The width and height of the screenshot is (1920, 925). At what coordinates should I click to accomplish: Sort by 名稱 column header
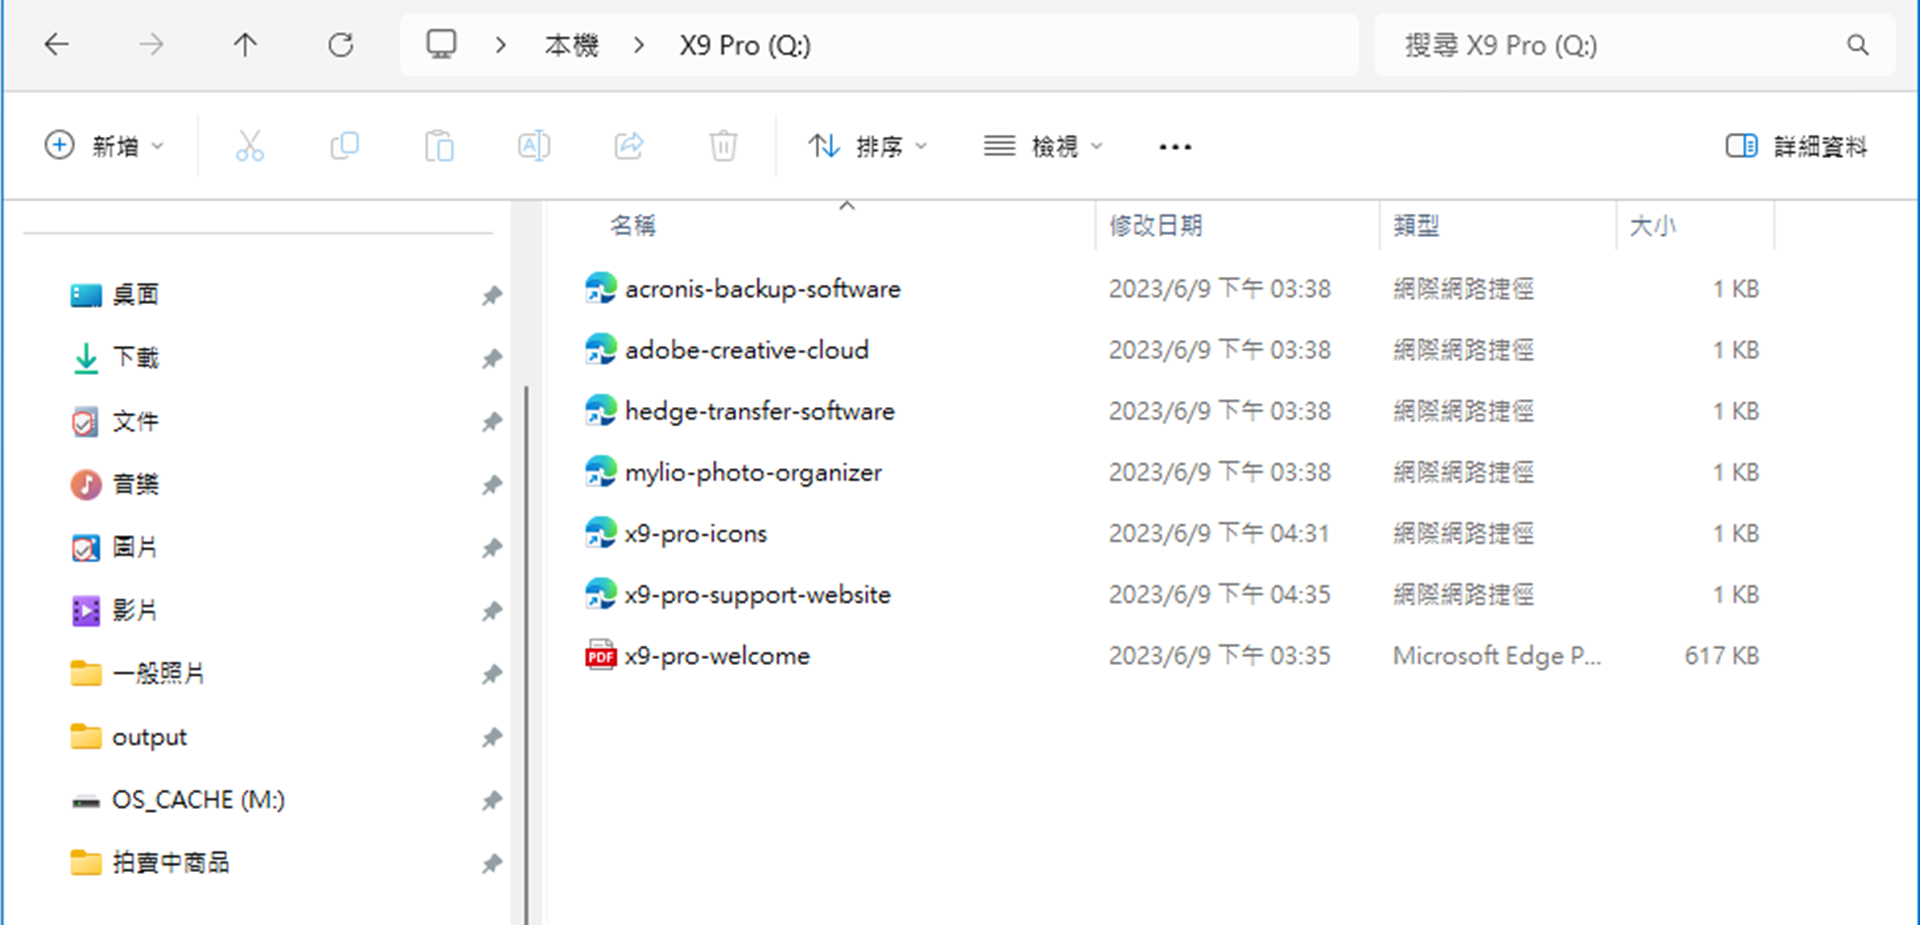point(633,226)
